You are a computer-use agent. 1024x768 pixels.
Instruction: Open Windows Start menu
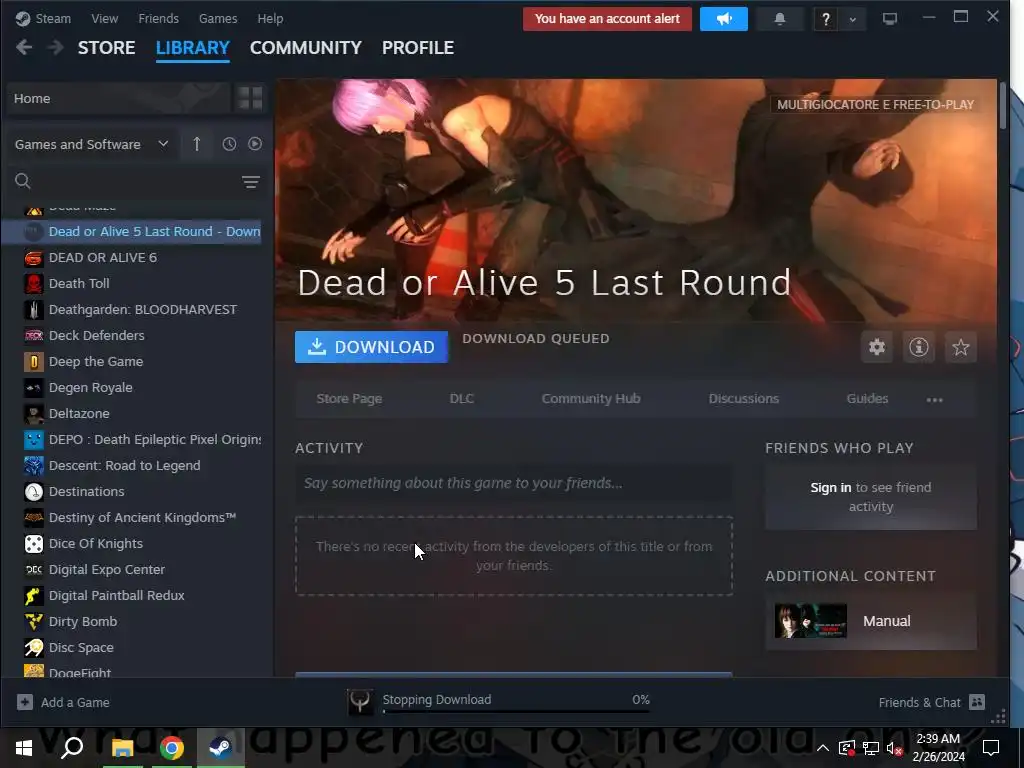point(24,748)
